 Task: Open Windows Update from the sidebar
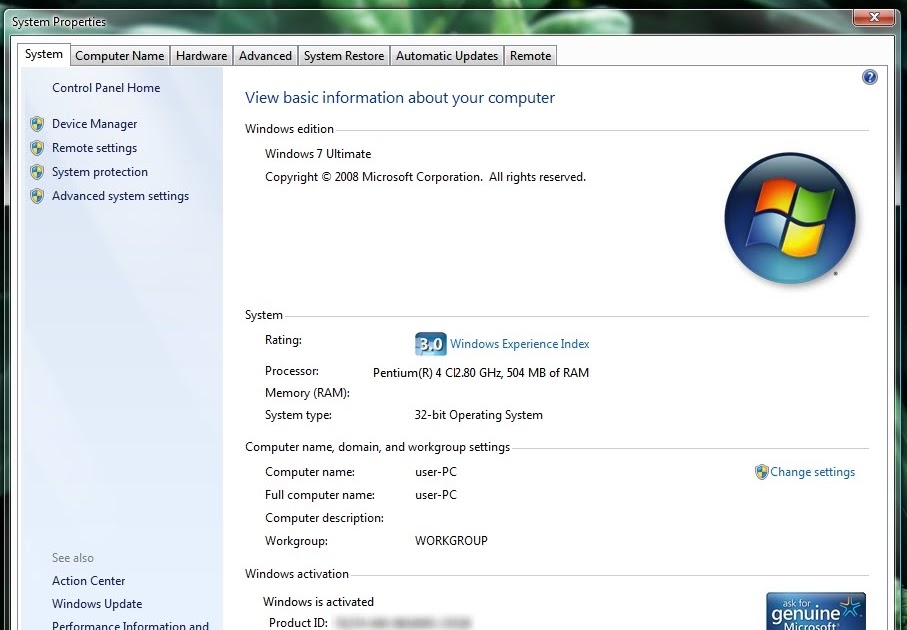96,603
